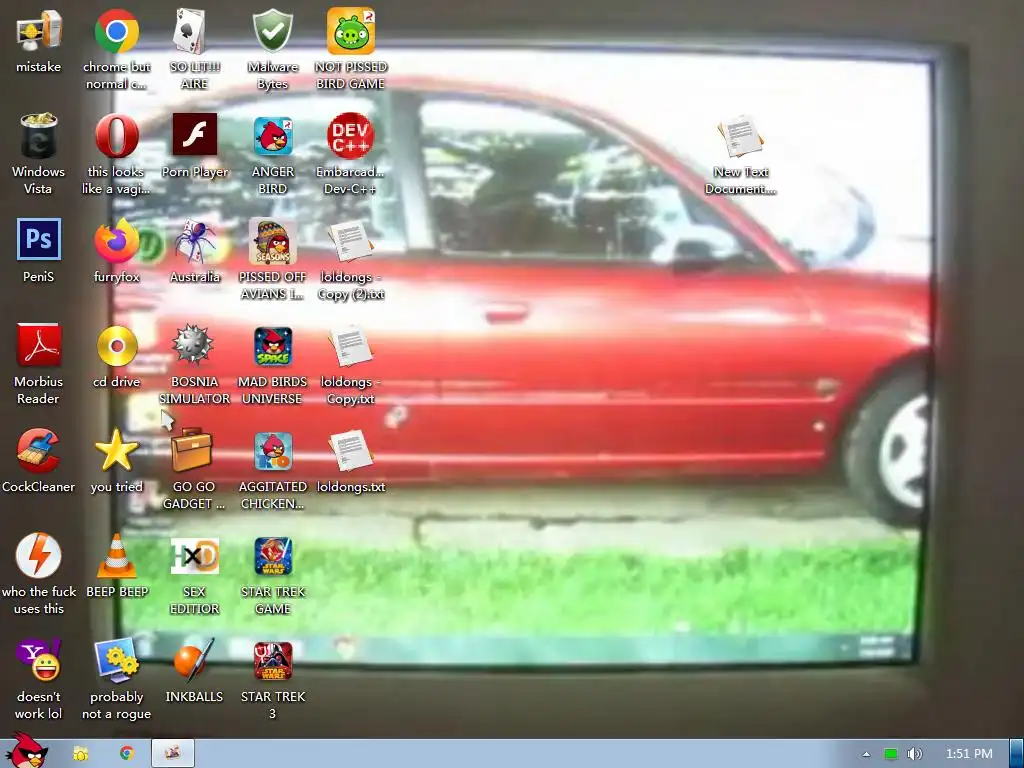Screen dimensions: 1024x768
Task: Select the 'ANGER BIRD' game icon
Action: pyautogui.click(x=273, y=136)
